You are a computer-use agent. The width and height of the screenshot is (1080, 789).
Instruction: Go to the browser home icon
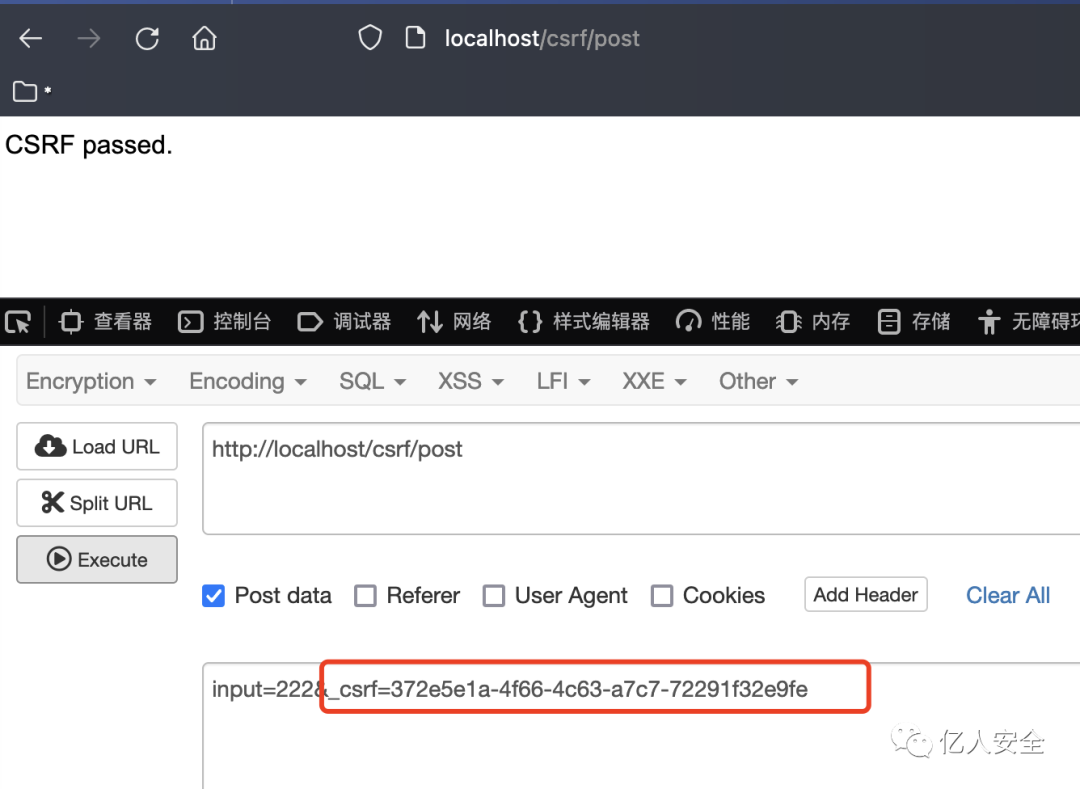click(205, 38)
